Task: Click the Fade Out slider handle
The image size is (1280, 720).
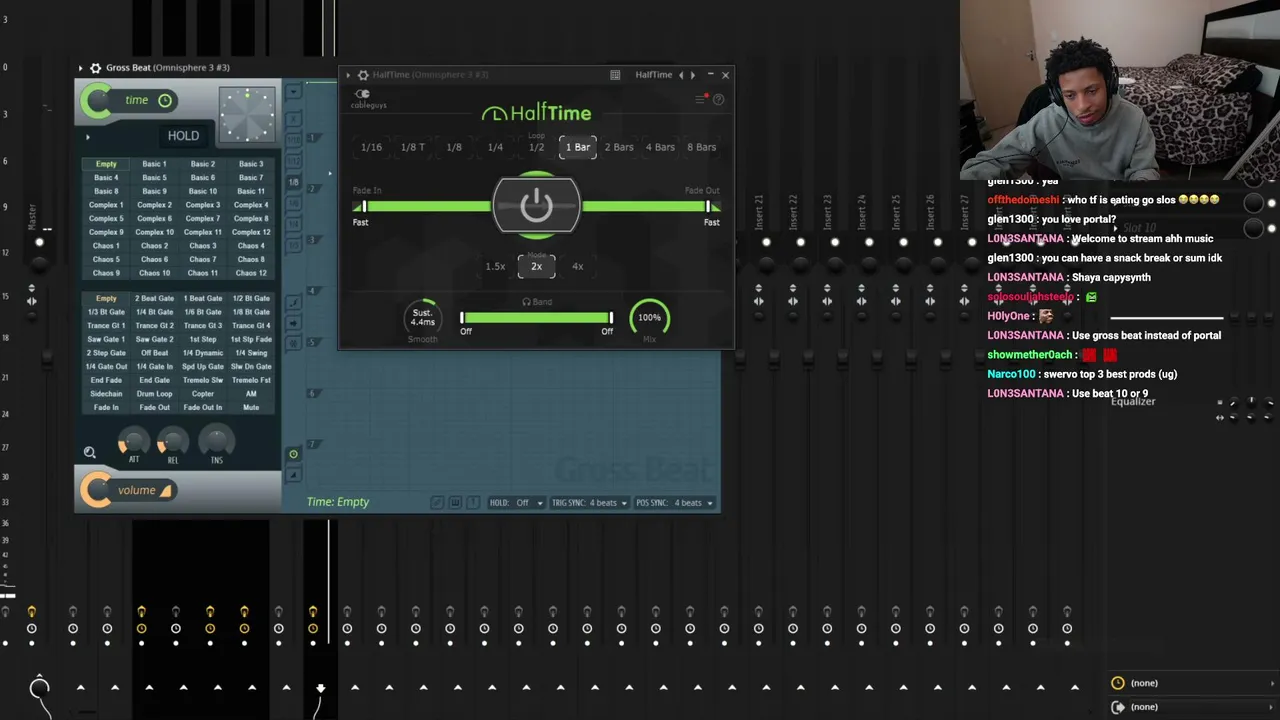Action: 708,206
